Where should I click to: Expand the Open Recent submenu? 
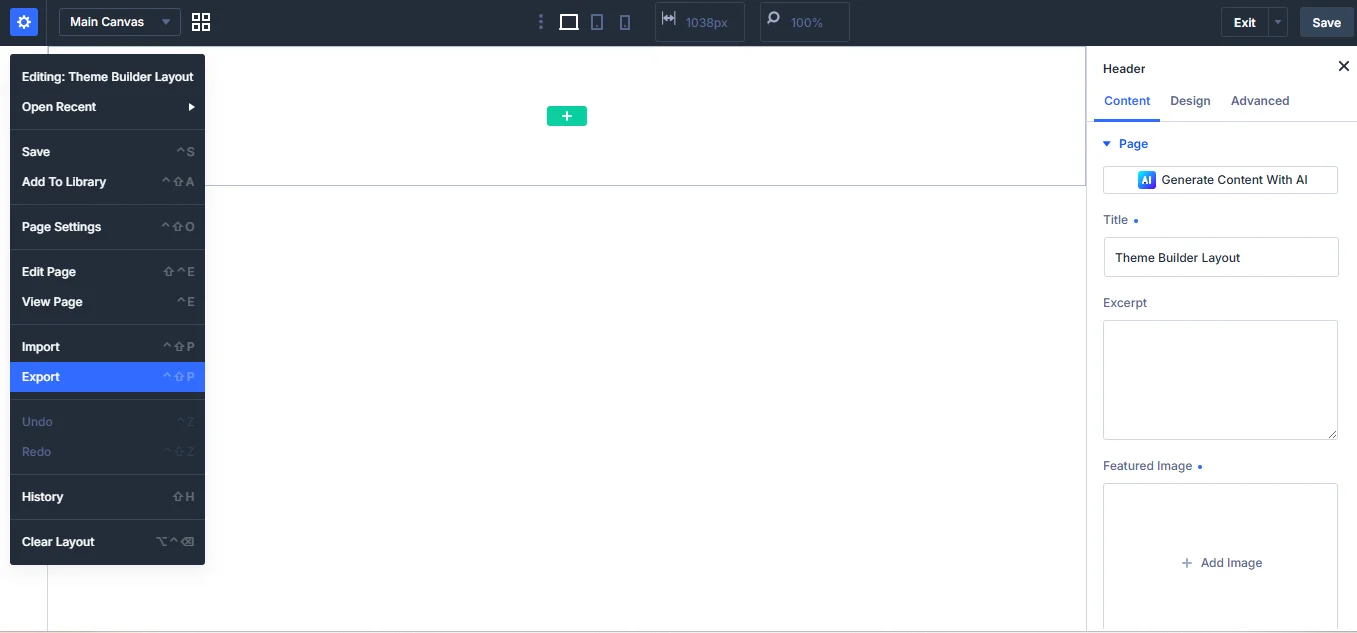[x=107, y=107]
